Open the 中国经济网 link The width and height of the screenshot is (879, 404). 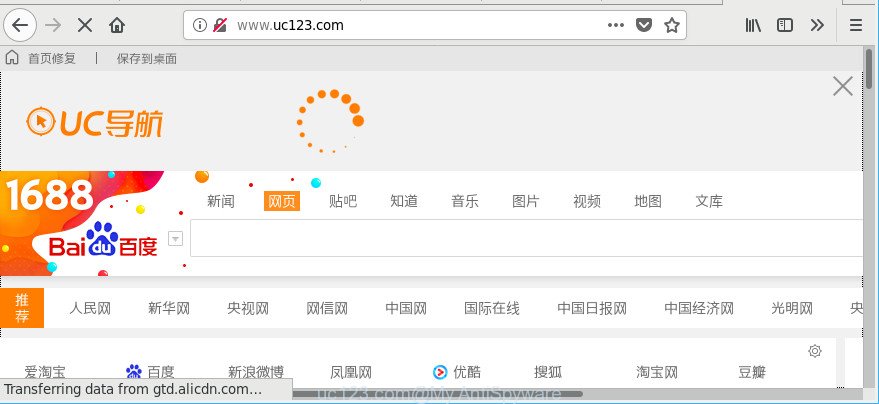(699, 308)
